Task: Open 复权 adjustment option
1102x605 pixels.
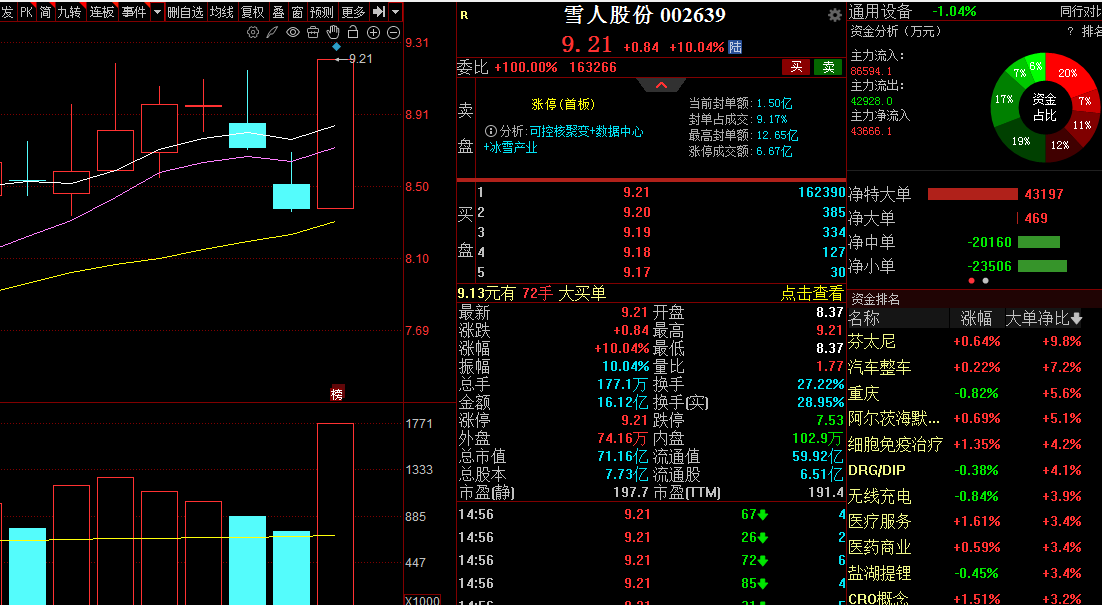Action: (253, 12)
